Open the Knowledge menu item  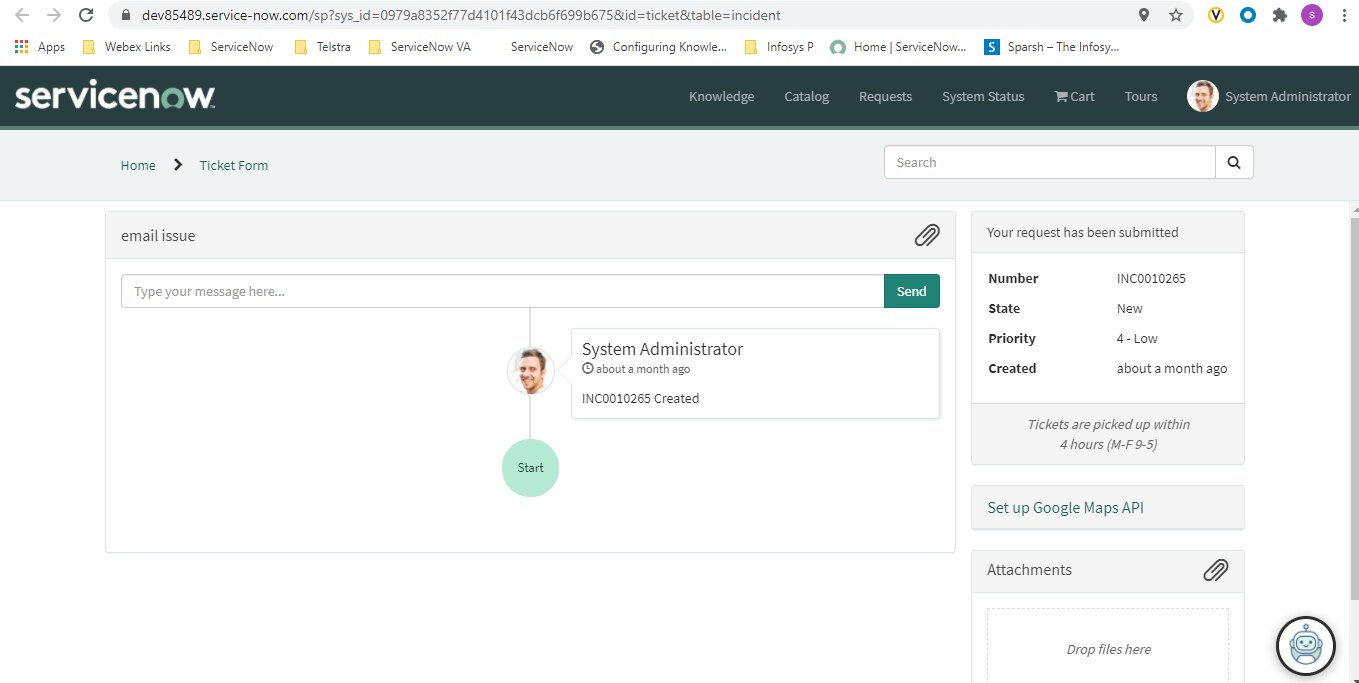pyautogui.click(x=721, y=97)
